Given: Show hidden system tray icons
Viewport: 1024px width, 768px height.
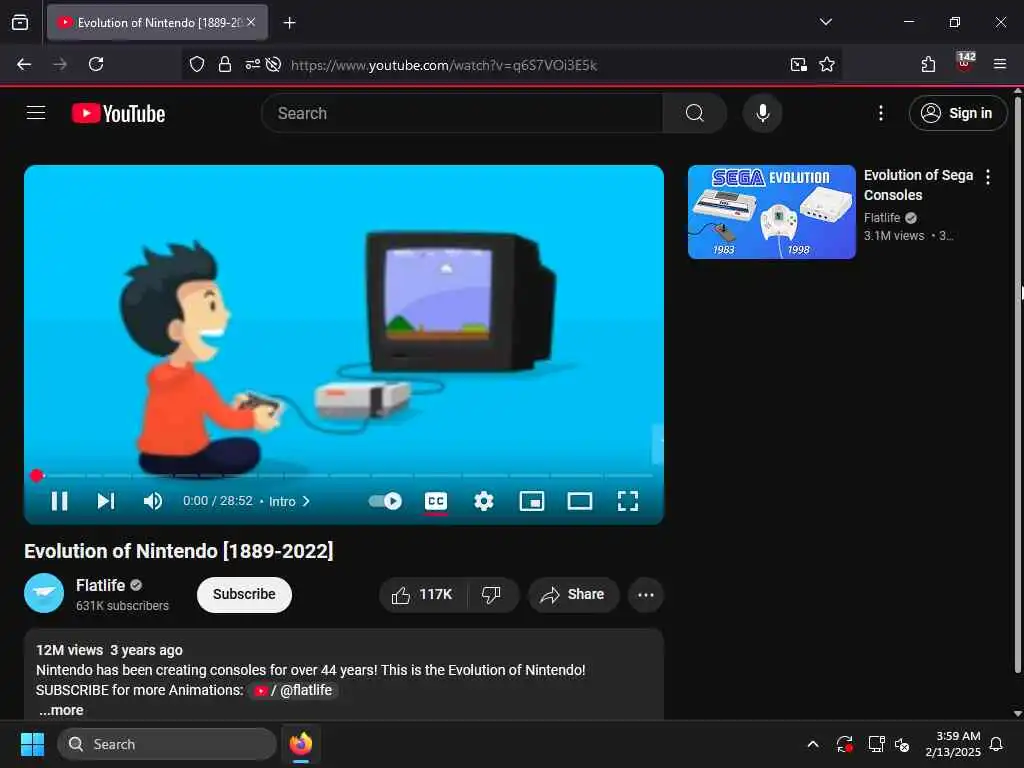Looking at the screenshot, I should 813,744.
